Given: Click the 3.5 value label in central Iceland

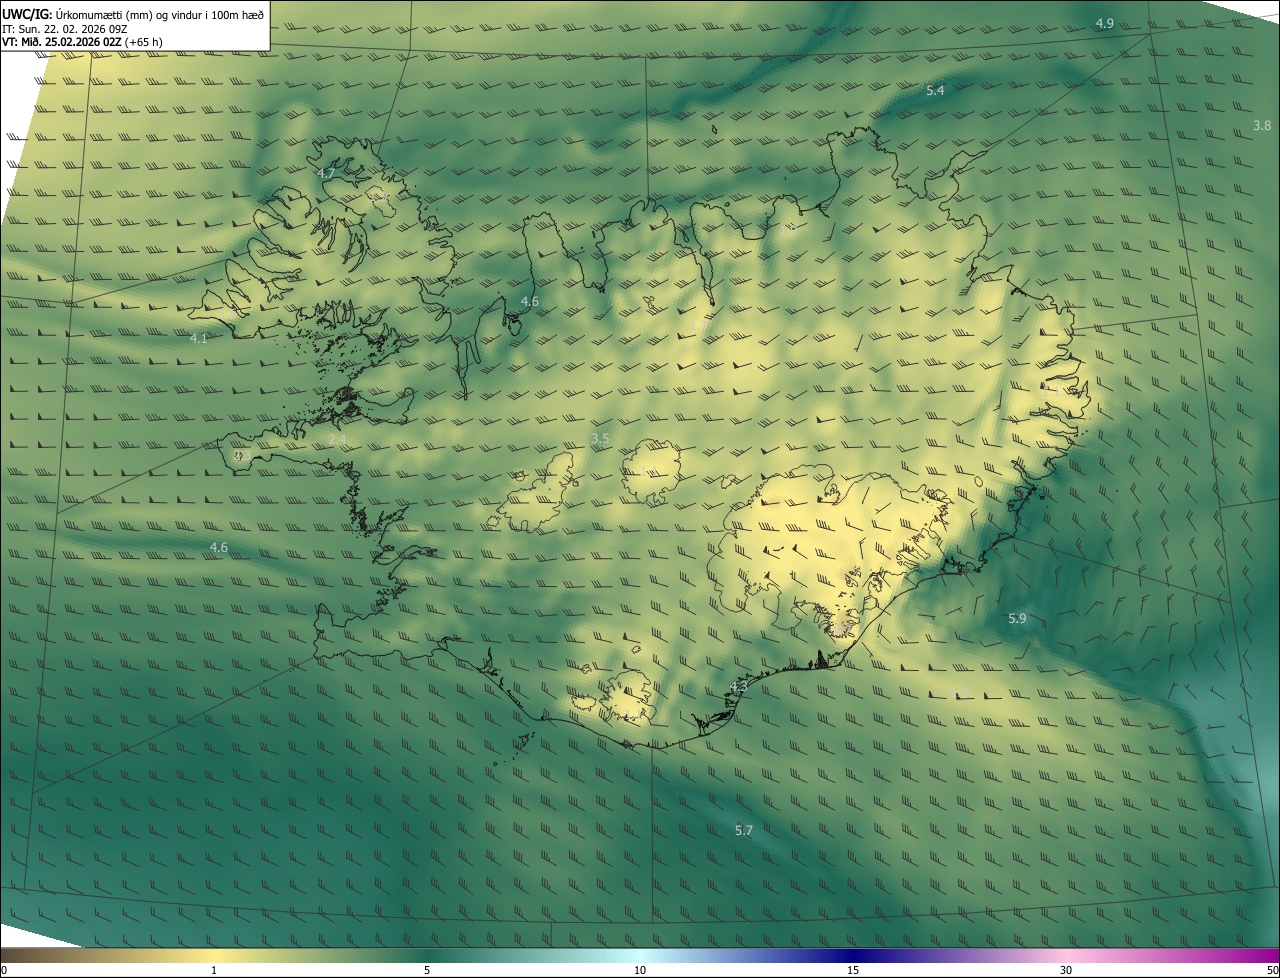Looking at the screenshot, I should click(x=600, y=439).
